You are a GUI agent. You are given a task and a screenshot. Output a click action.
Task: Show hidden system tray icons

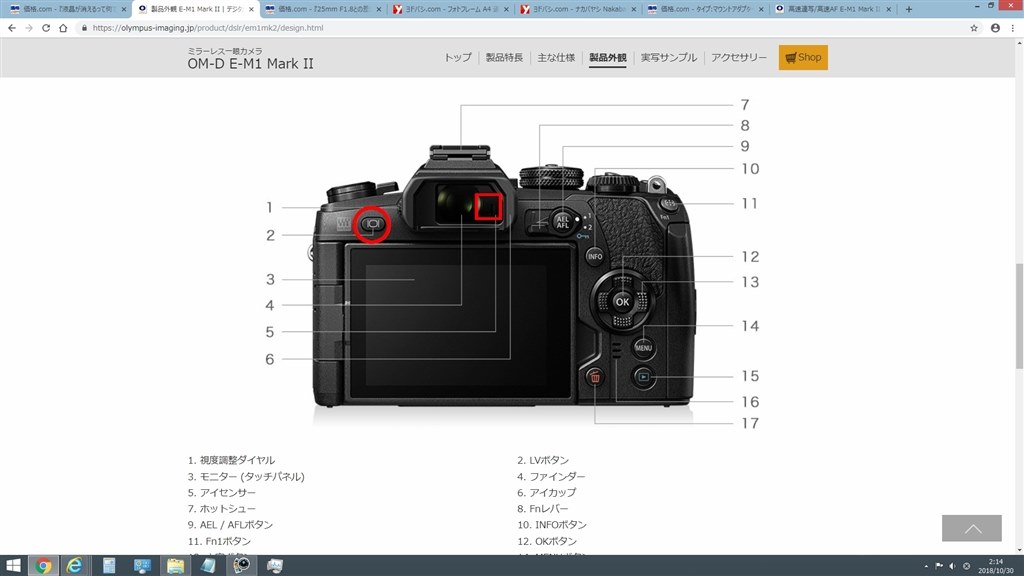point(926,566)
